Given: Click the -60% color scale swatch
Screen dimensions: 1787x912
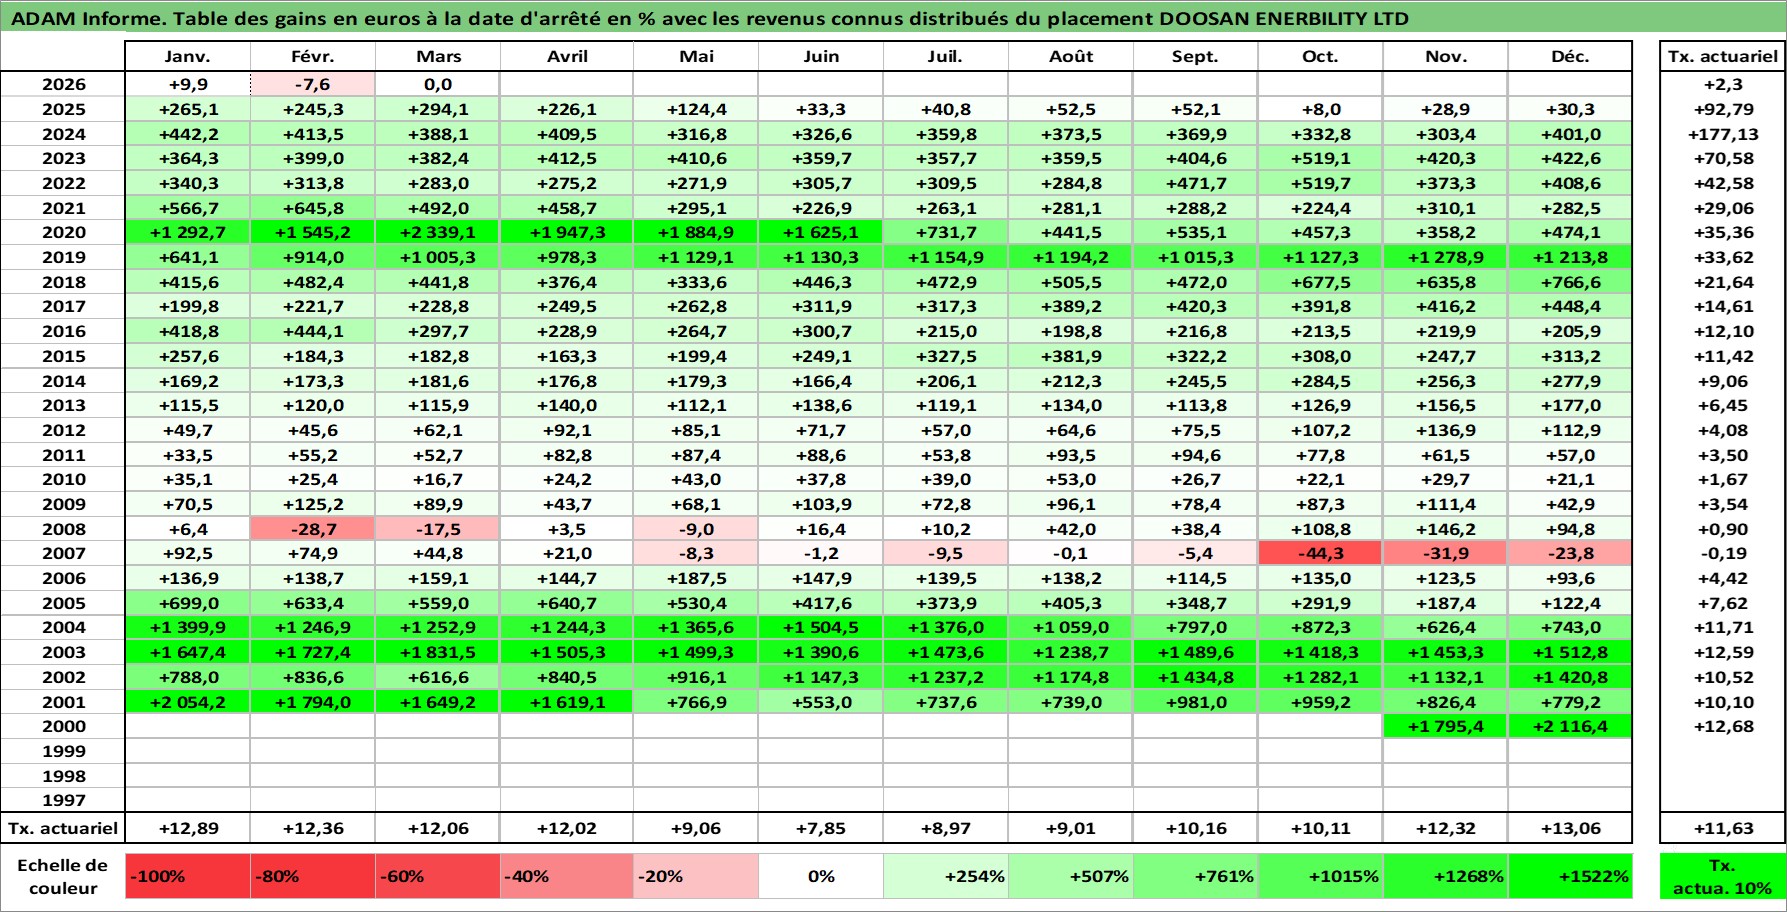Looking at the screenshot, I should [438, 876].
